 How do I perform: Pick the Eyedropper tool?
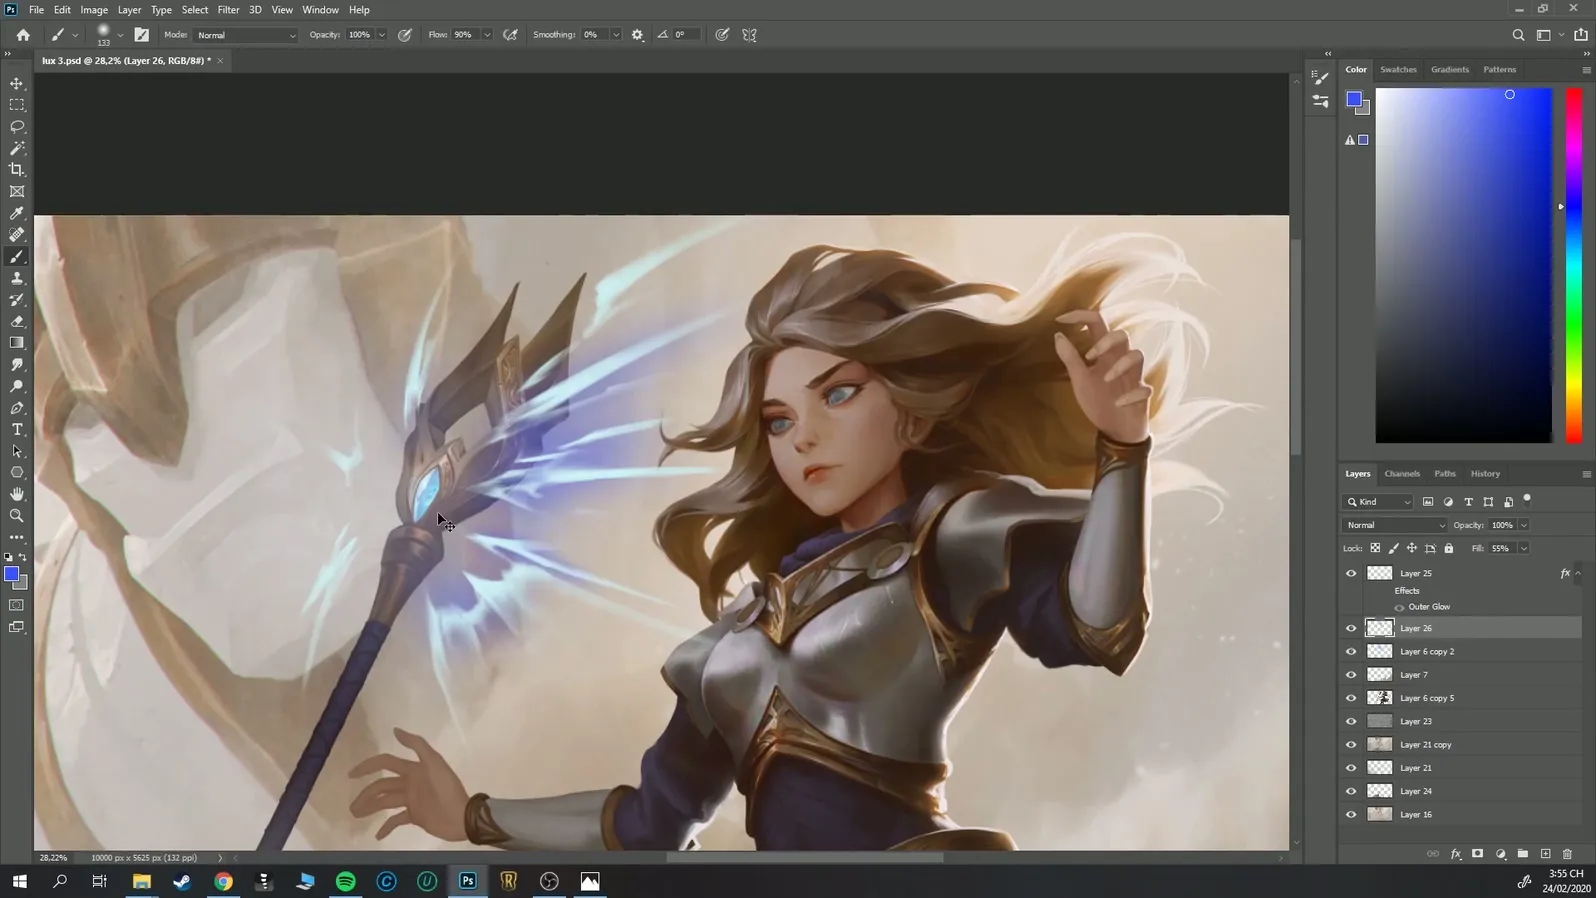(17, 213)
